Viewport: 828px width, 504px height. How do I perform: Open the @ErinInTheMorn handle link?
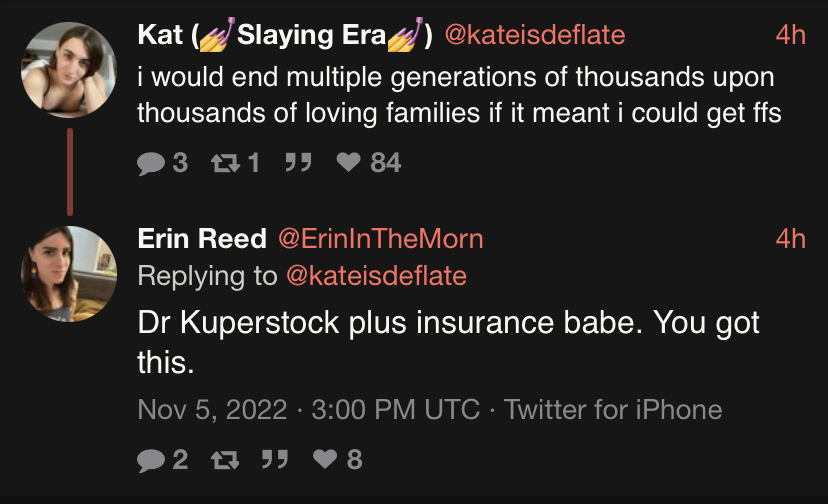coord(379,239)
